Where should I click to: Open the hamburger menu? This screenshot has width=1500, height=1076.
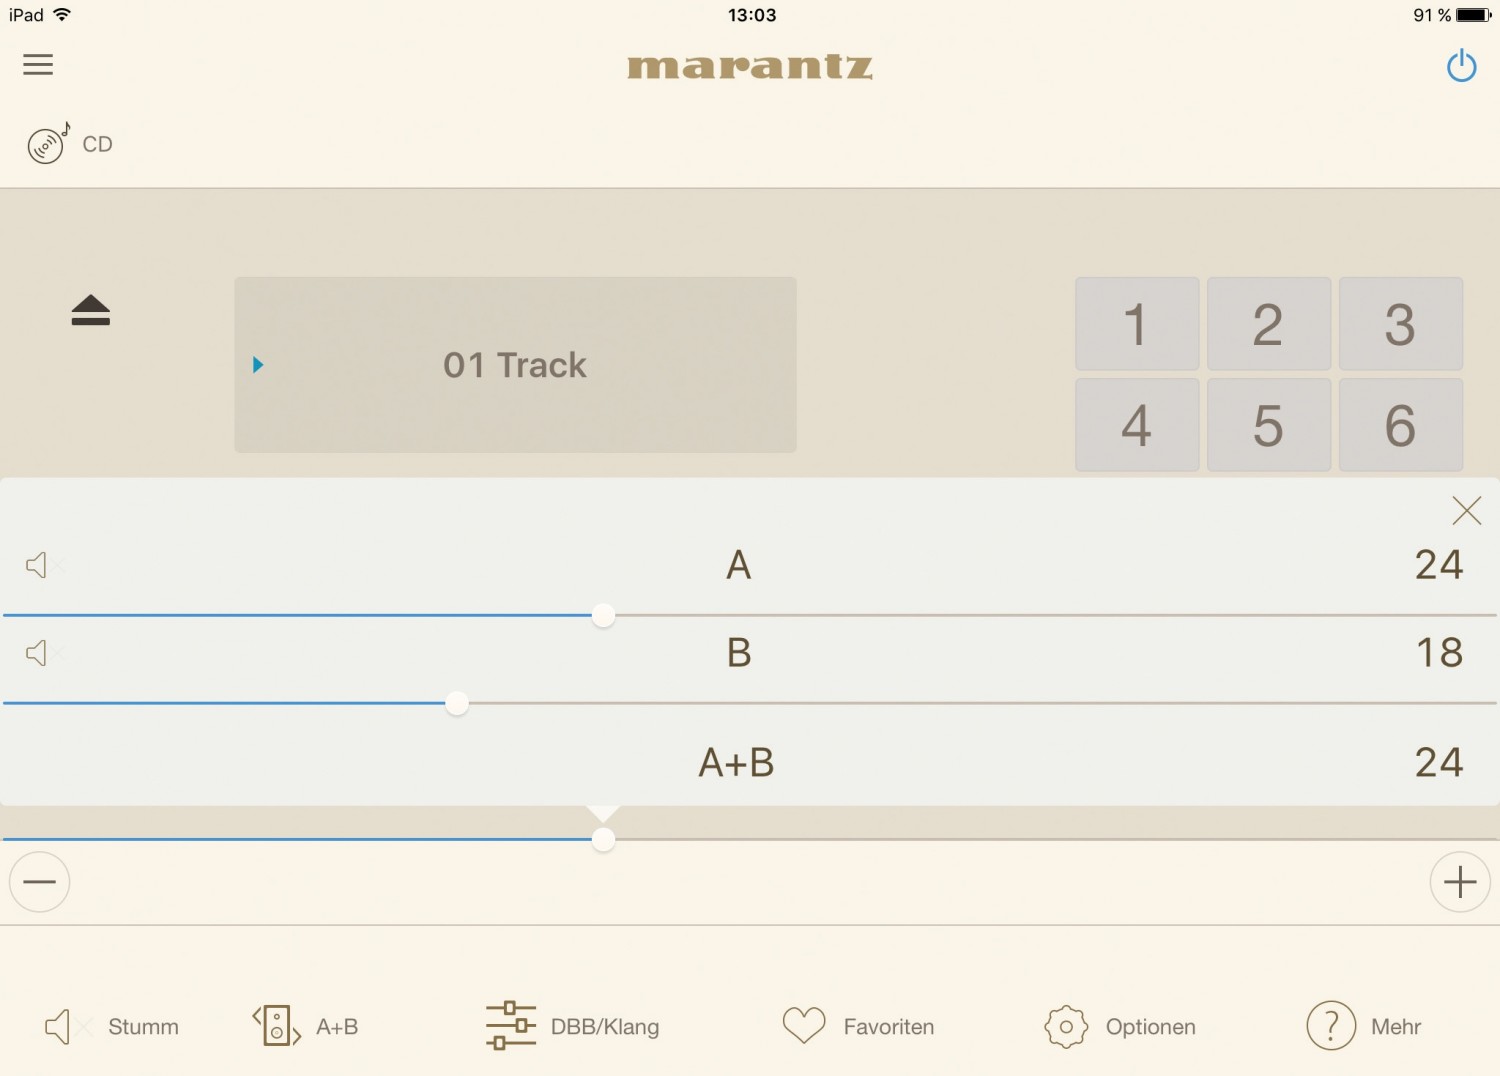click(38, 65)
